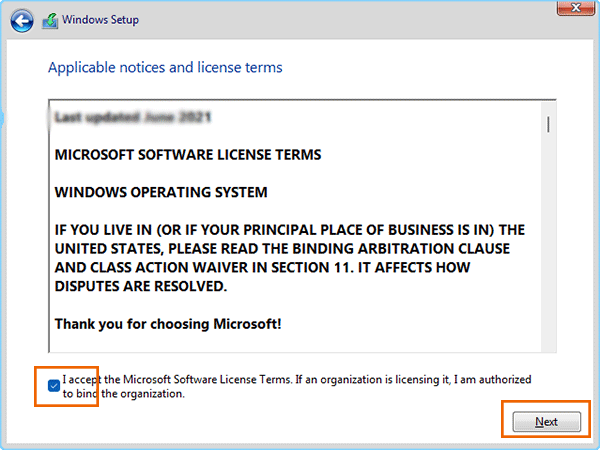The image size is (600, 450).
Task: Click the license text scrollbar thumb
Action: click(548, 125)
